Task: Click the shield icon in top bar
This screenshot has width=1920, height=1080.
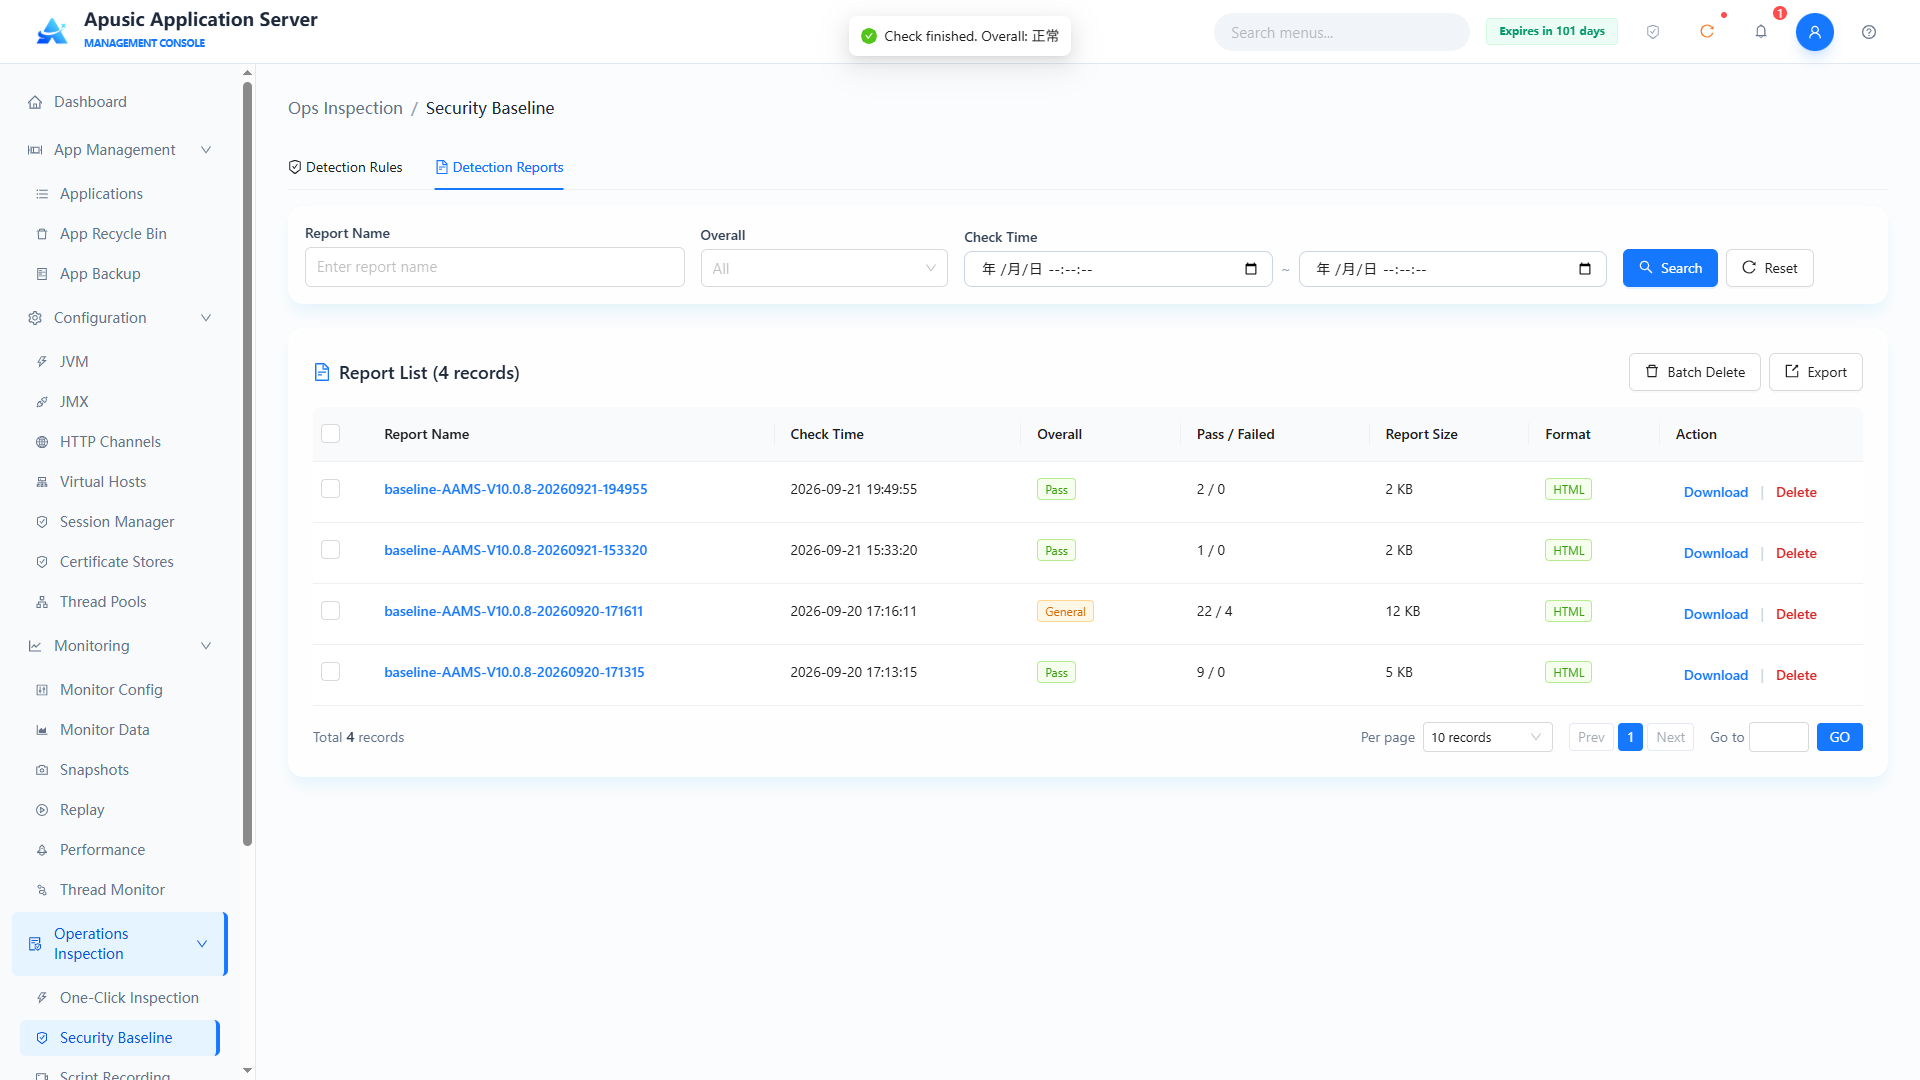Action: coord(1653,32)
